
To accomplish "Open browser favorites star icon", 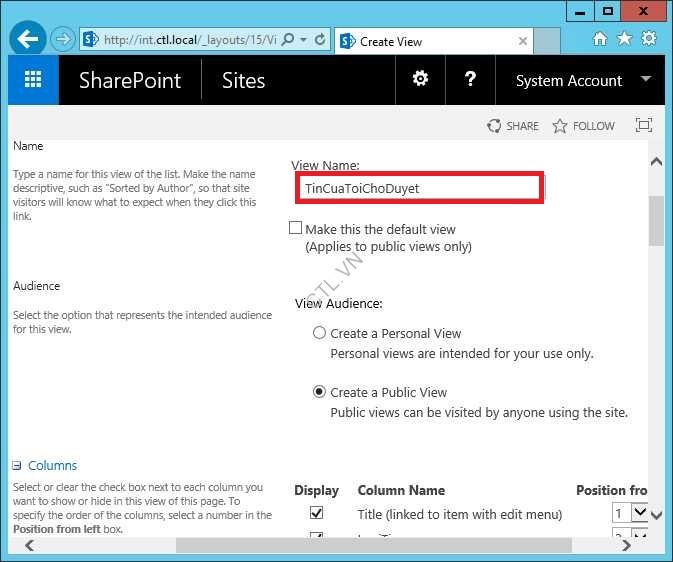I will 625,39.
